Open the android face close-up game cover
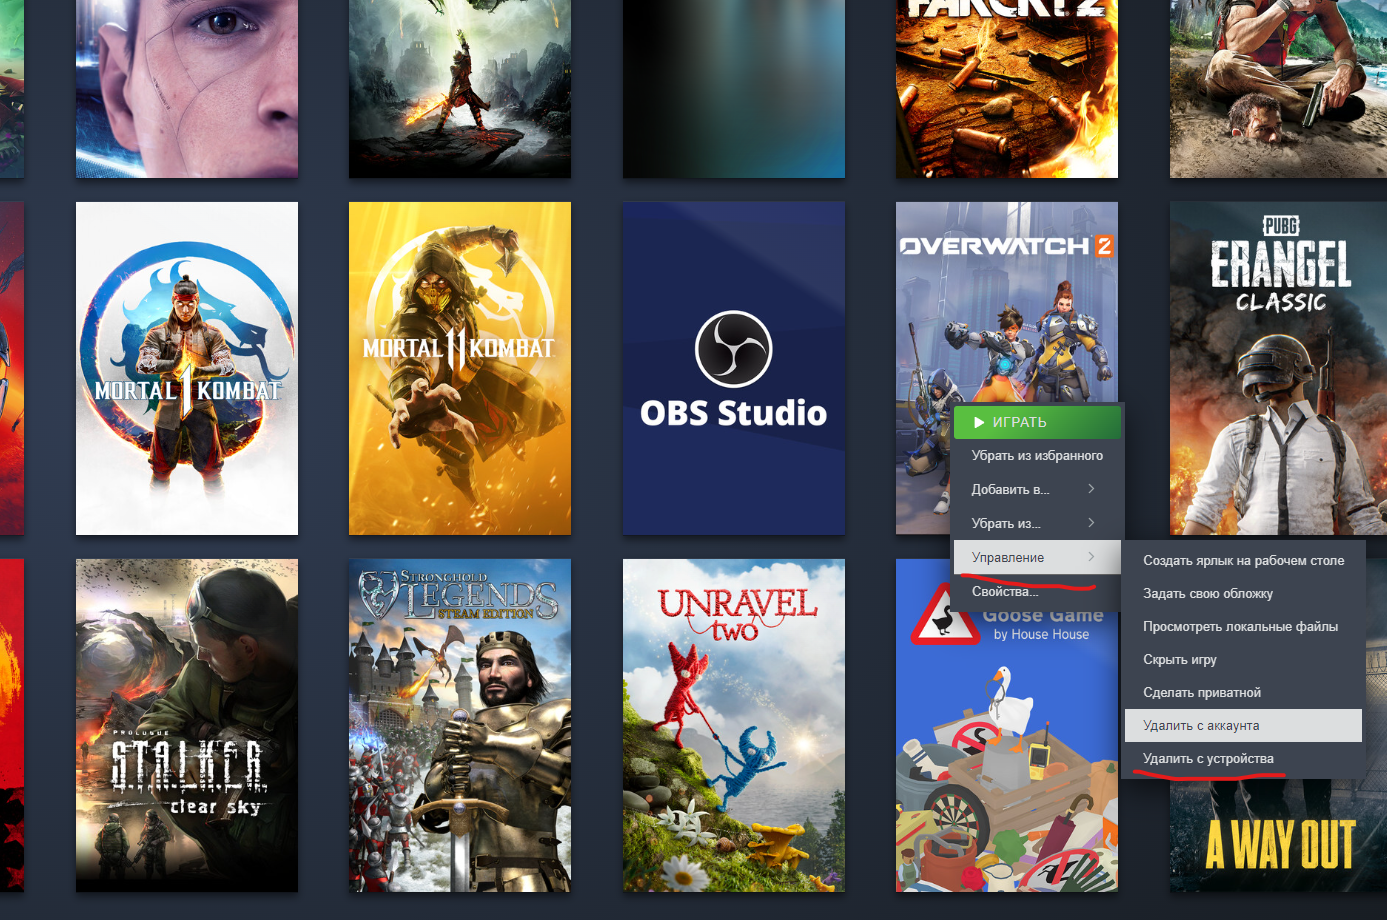 coord(187,89)
